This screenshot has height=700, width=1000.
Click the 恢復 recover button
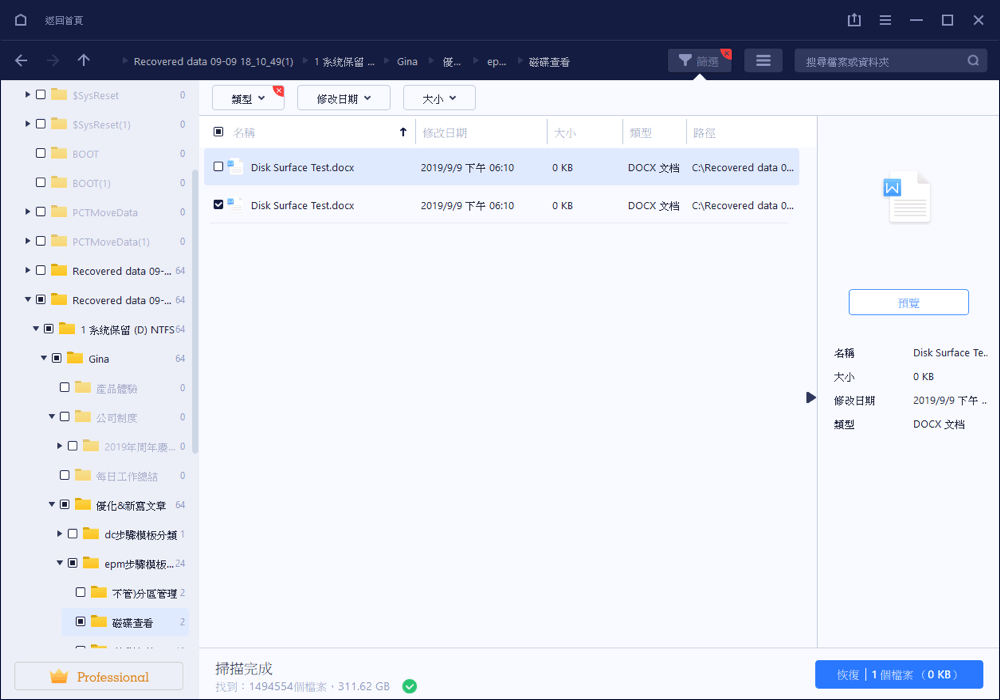pyautogui.click(x=899, y=674)
